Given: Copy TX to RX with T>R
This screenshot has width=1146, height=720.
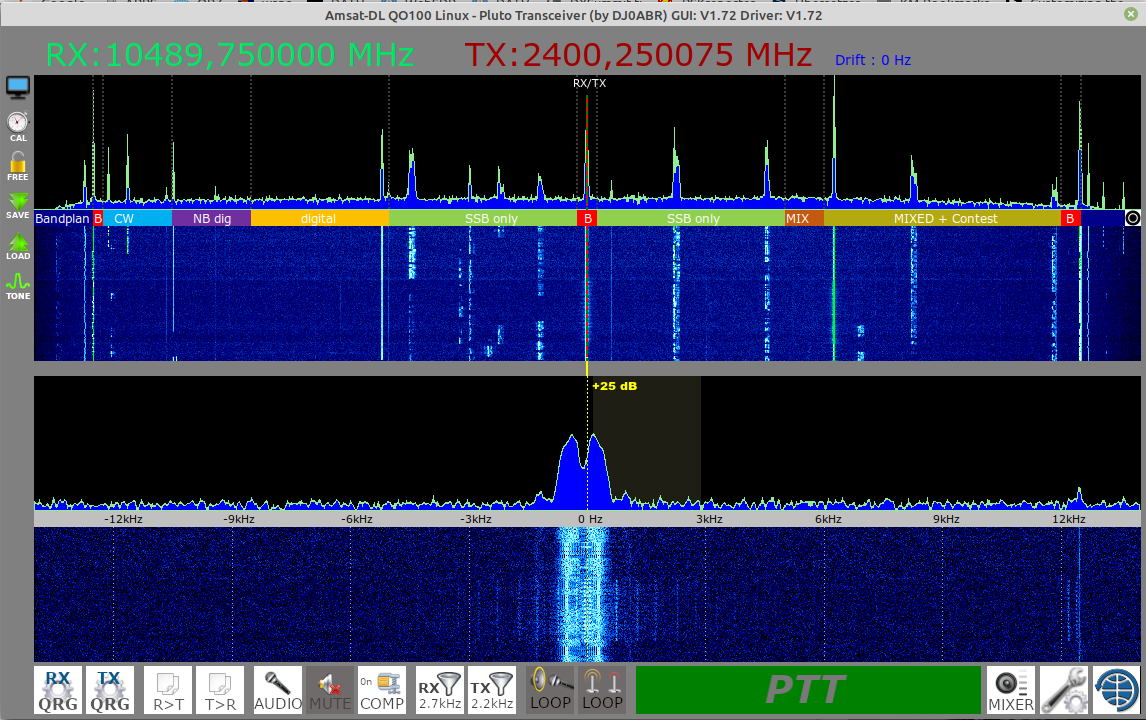Looking at the screenshot, I should pyautogui.click(x=220, y=690).
